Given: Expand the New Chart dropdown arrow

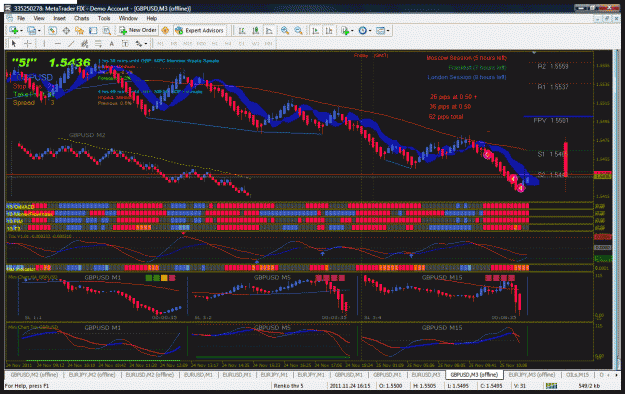Looking at the screenshot, I should (x=21, y=30).
